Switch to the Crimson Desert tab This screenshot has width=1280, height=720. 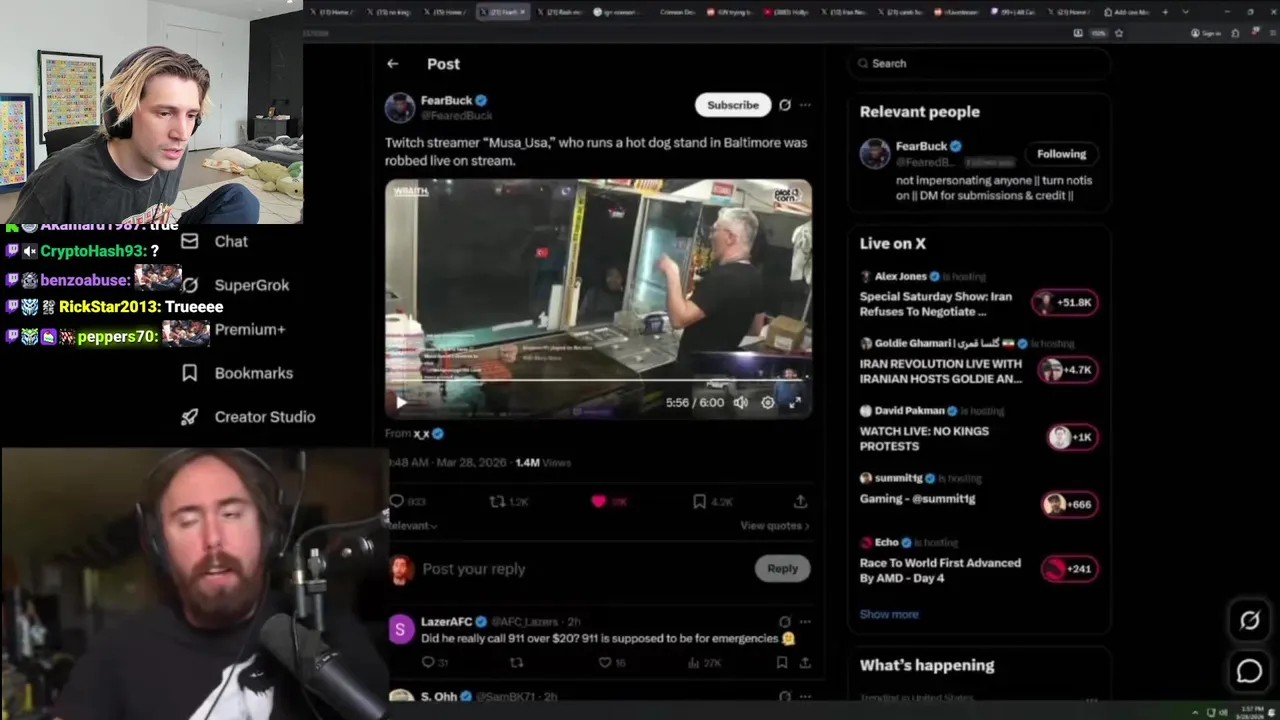point(678,12)
